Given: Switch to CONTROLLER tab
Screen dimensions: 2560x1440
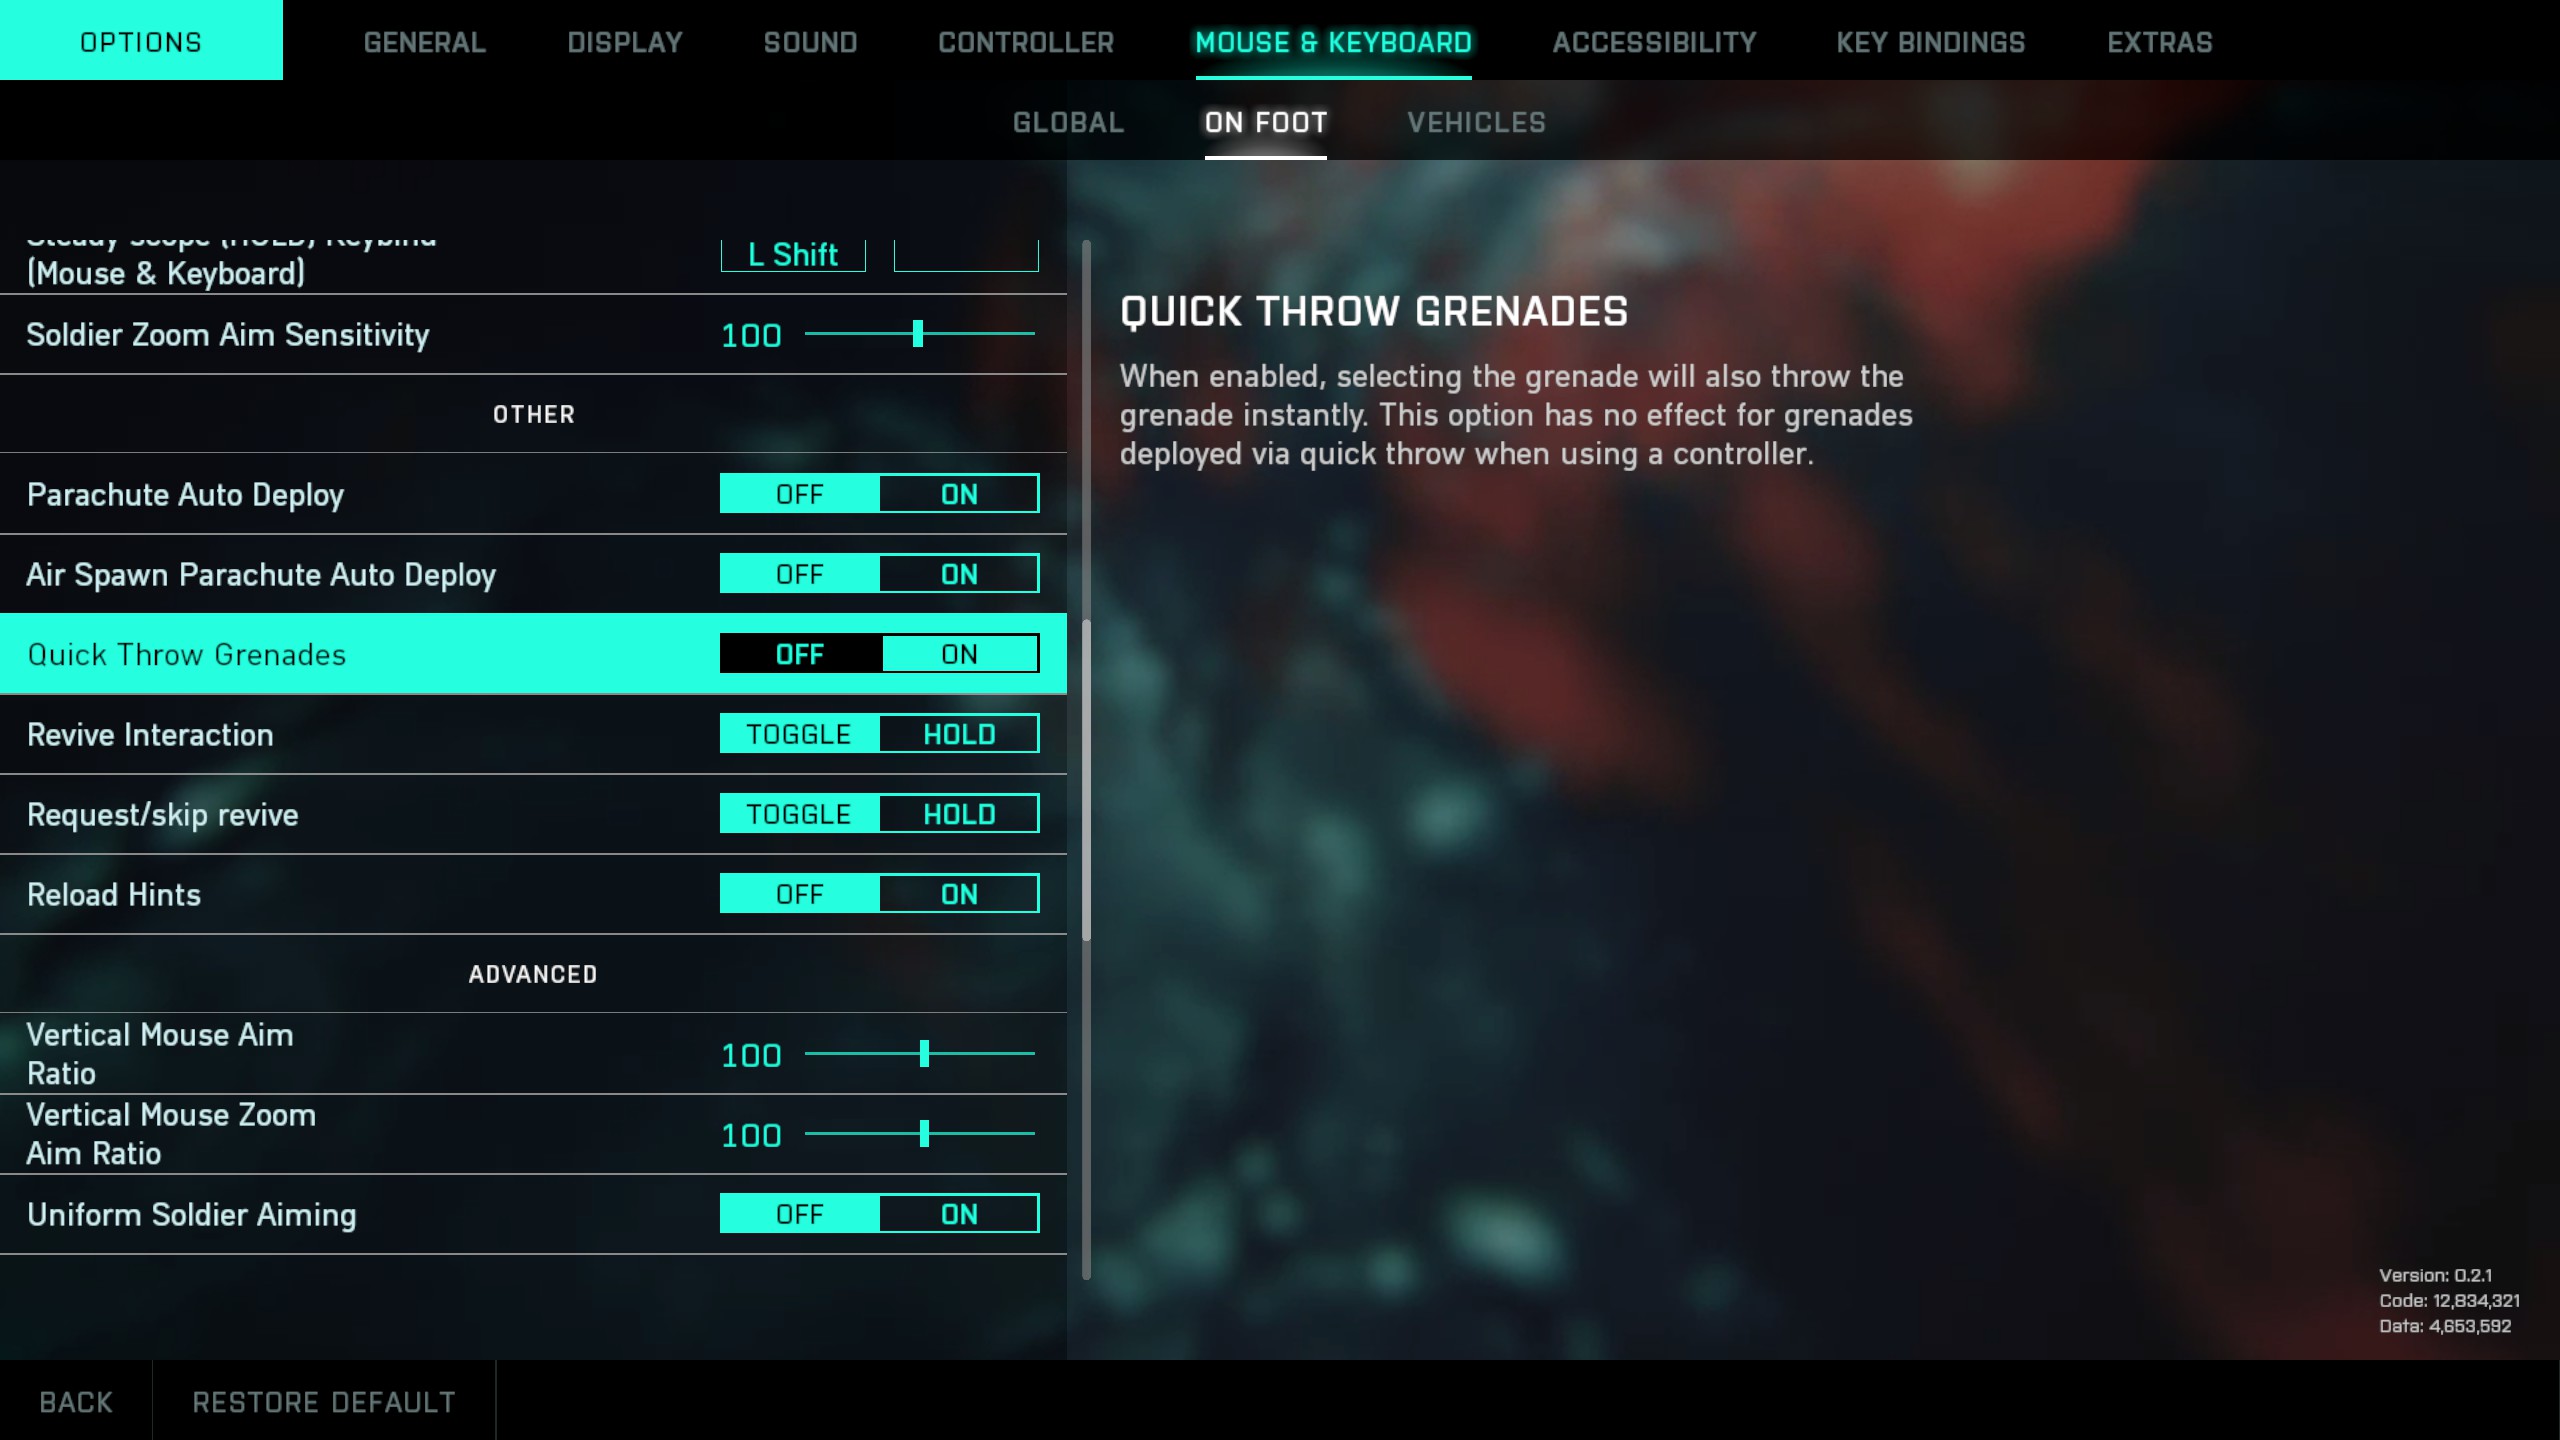Looking at the screenshot, I should [x=1025, y=42].
